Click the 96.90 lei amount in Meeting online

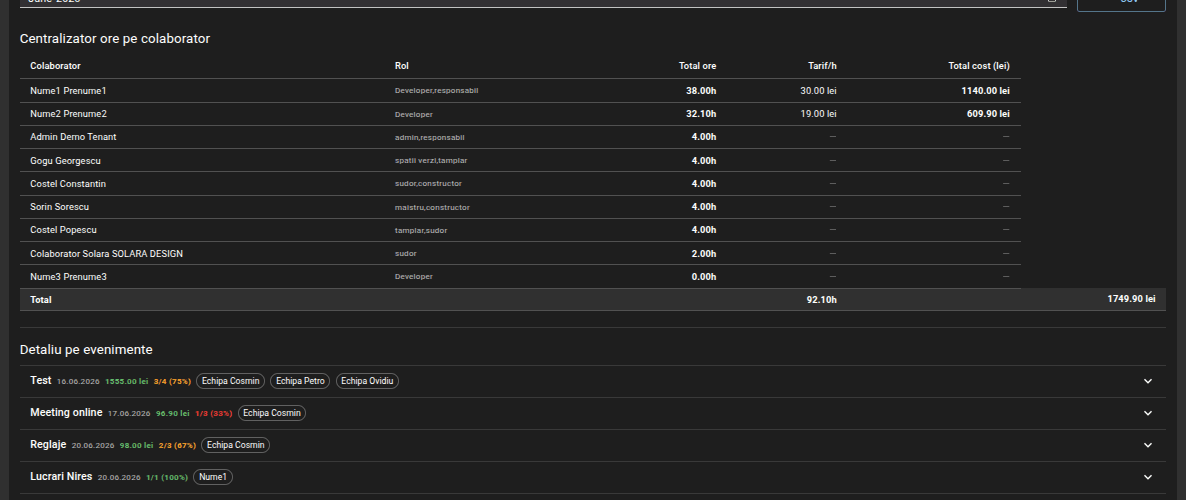172,414
